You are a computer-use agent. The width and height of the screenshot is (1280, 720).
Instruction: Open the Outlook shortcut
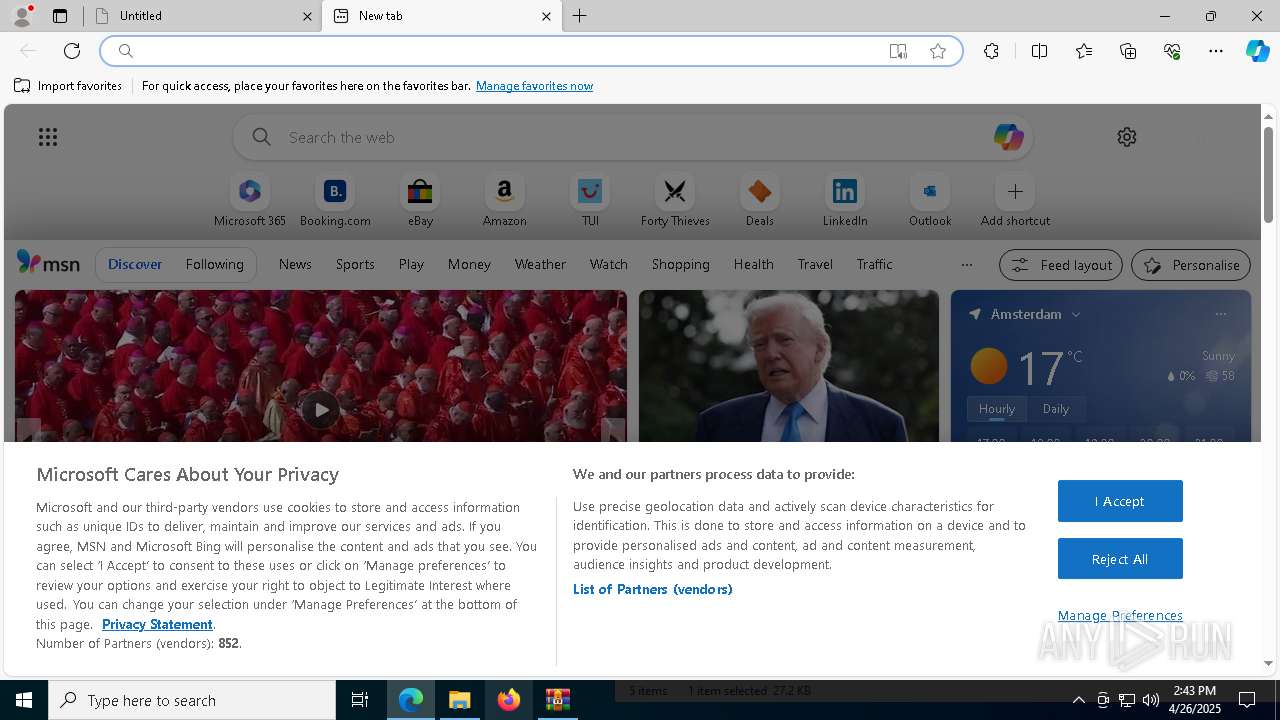click(930, 201)
